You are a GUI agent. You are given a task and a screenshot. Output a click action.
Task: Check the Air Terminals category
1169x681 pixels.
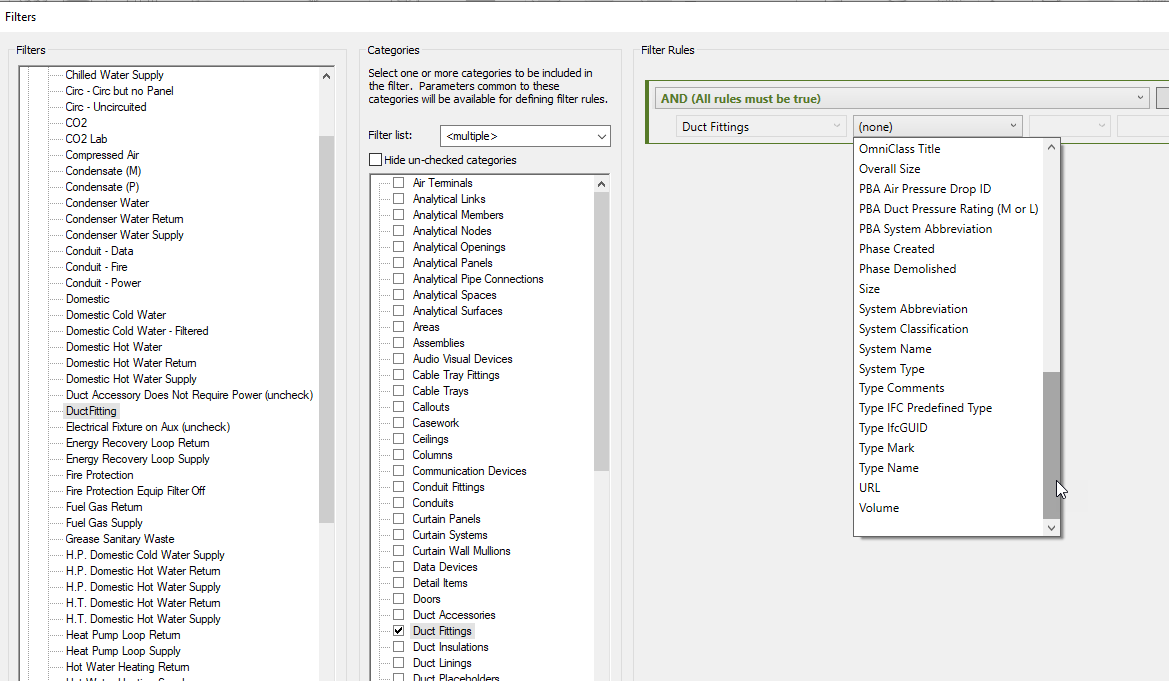coord(398,182)
